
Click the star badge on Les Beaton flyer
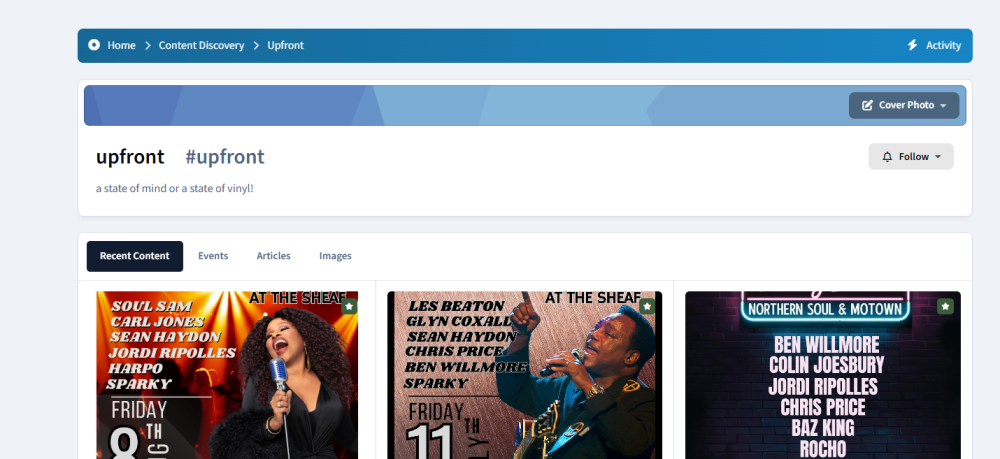647,307
